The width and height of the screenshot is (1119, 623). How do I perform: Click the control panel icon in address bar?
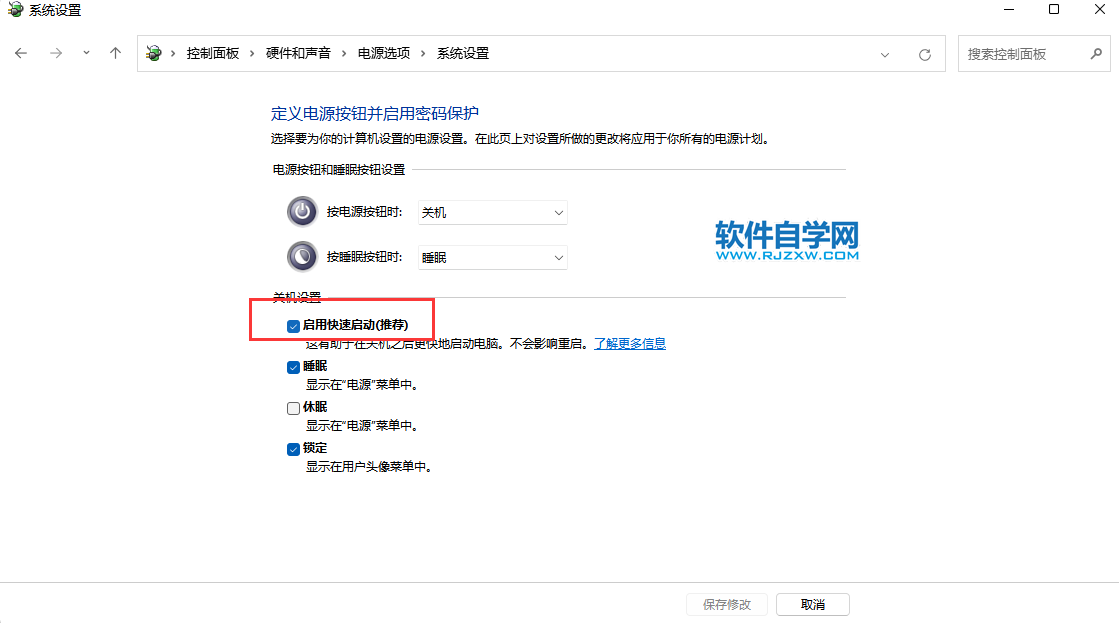pyautogui.click(x=154, y=53)
